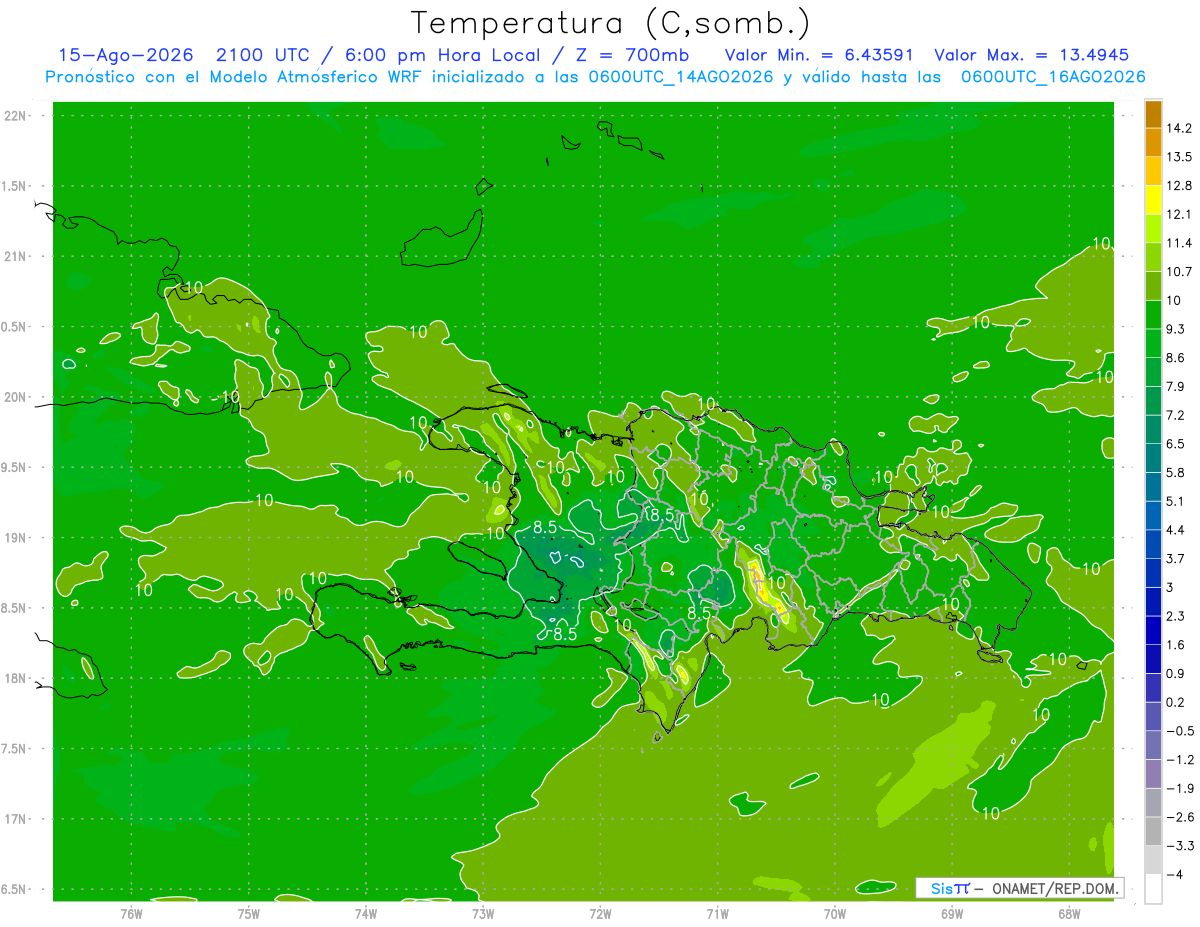Image resolution: width=1200 pixels, height=927 pixels.
Task: Click the legend value 13.5
Action: point(1179,157)
